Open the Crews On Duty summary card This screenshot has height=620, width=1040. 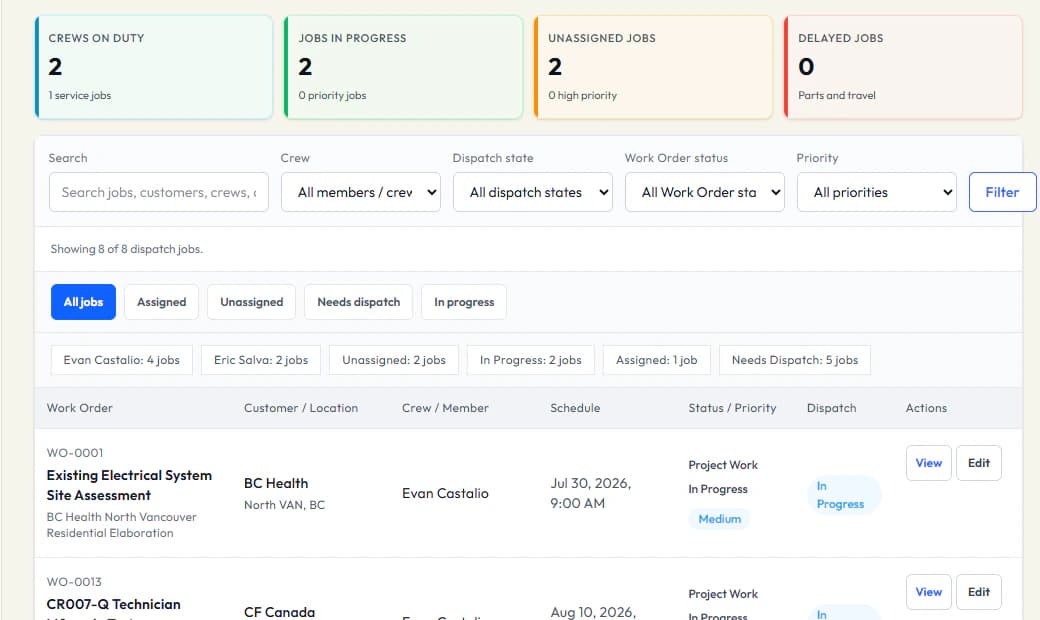[x=154, y=68]
